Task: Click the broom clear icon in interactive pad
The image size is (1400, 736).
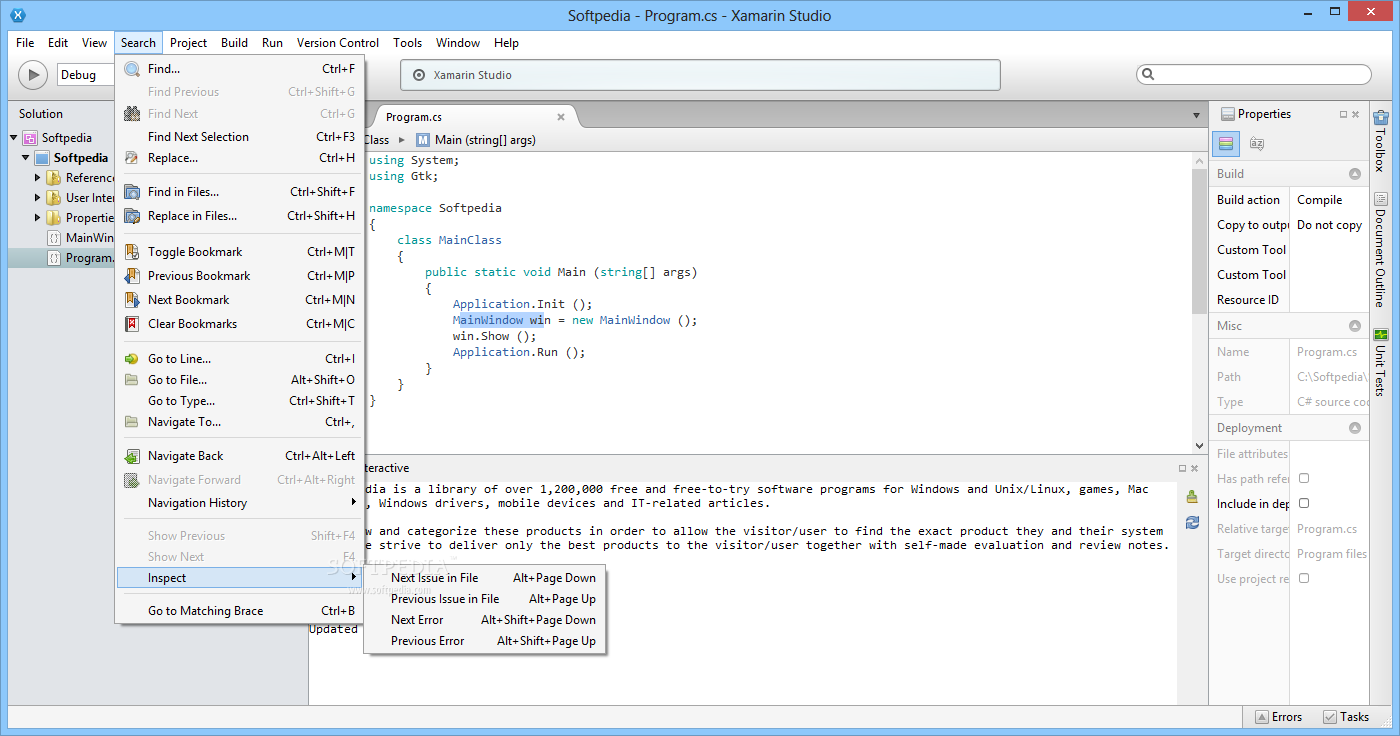Action: click(1192, 496)
